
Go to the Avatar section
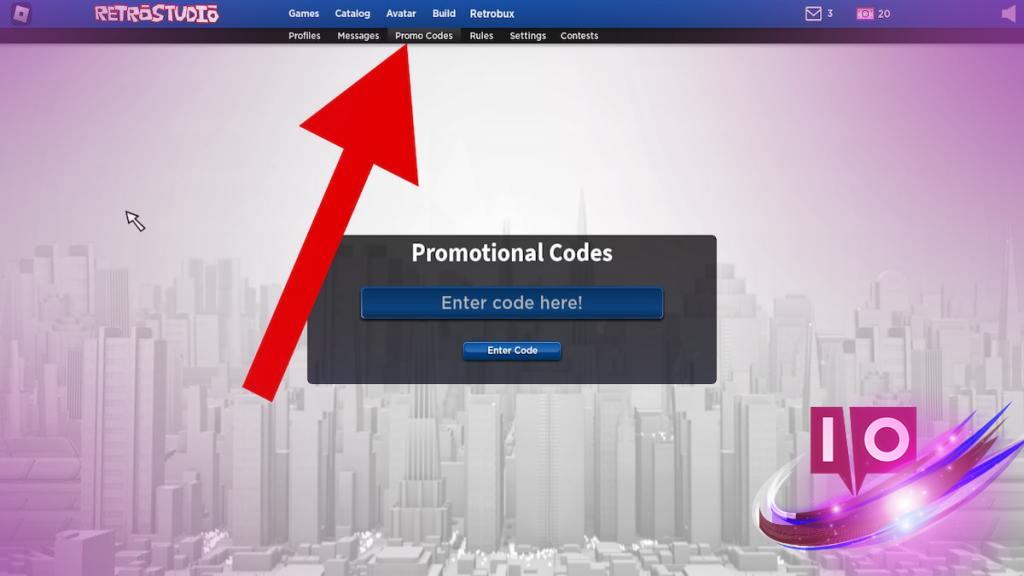click(x=401, y=13)
